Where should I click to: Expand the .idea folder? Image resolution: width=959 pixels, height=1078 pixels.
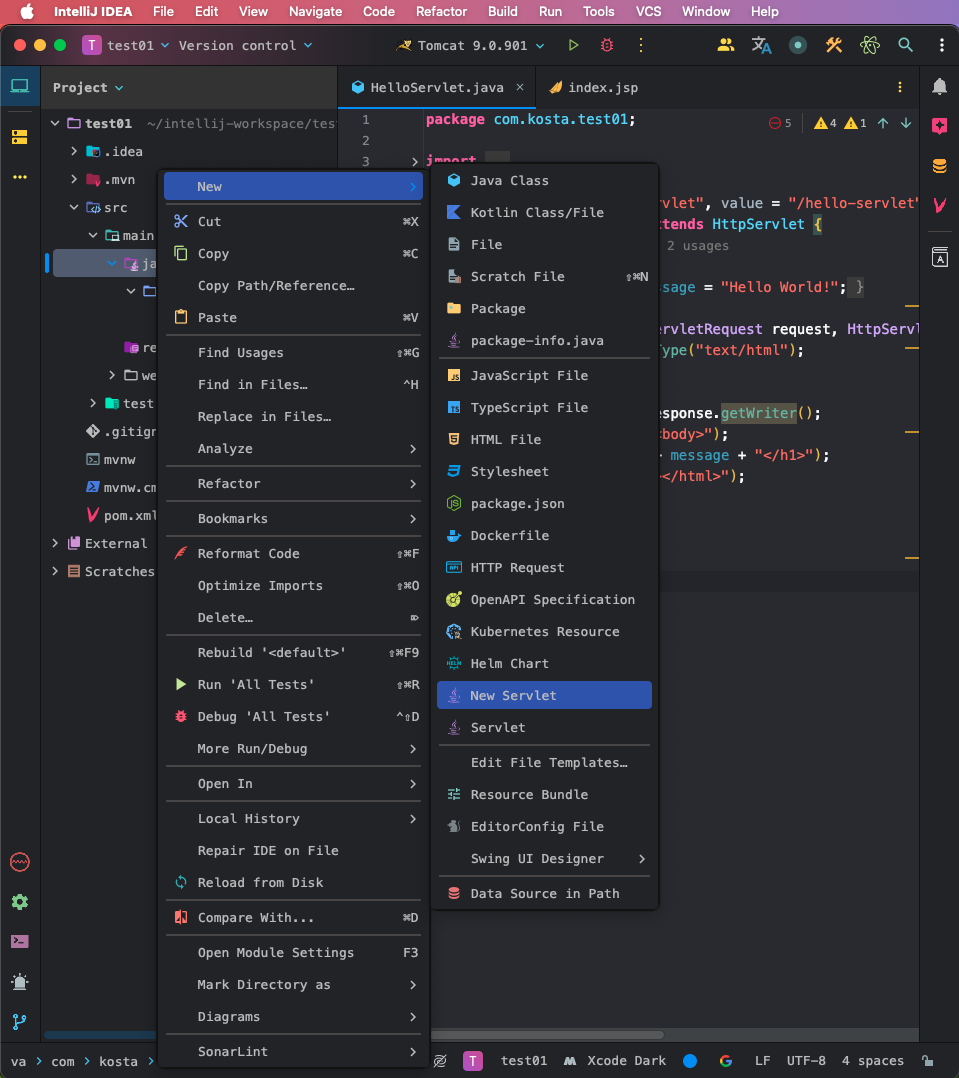click(x=74, y=151)
